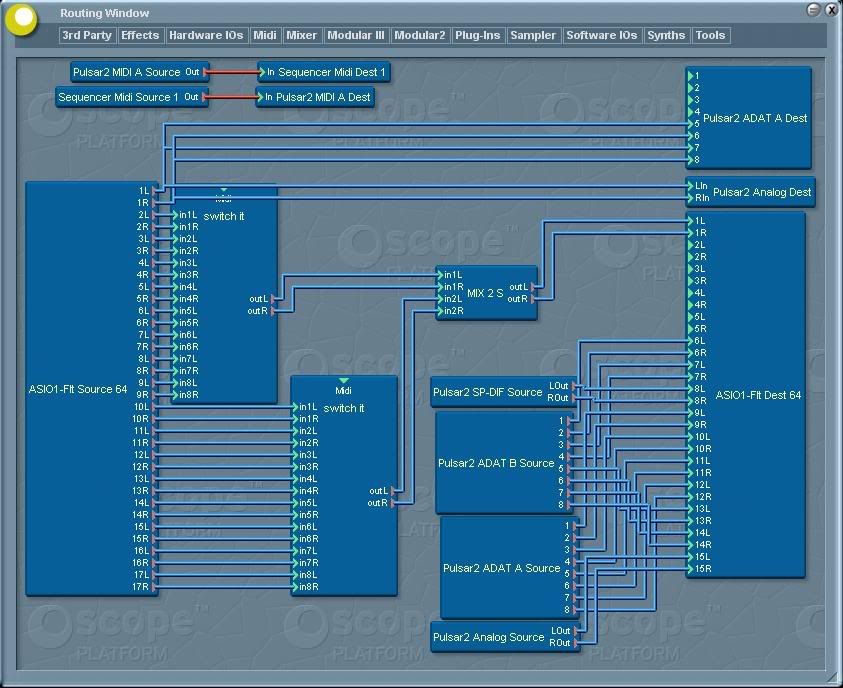Select the Pulsar2 Analog Source label
The height and width of the screenshot is (688, 843).
coord(489,637)
